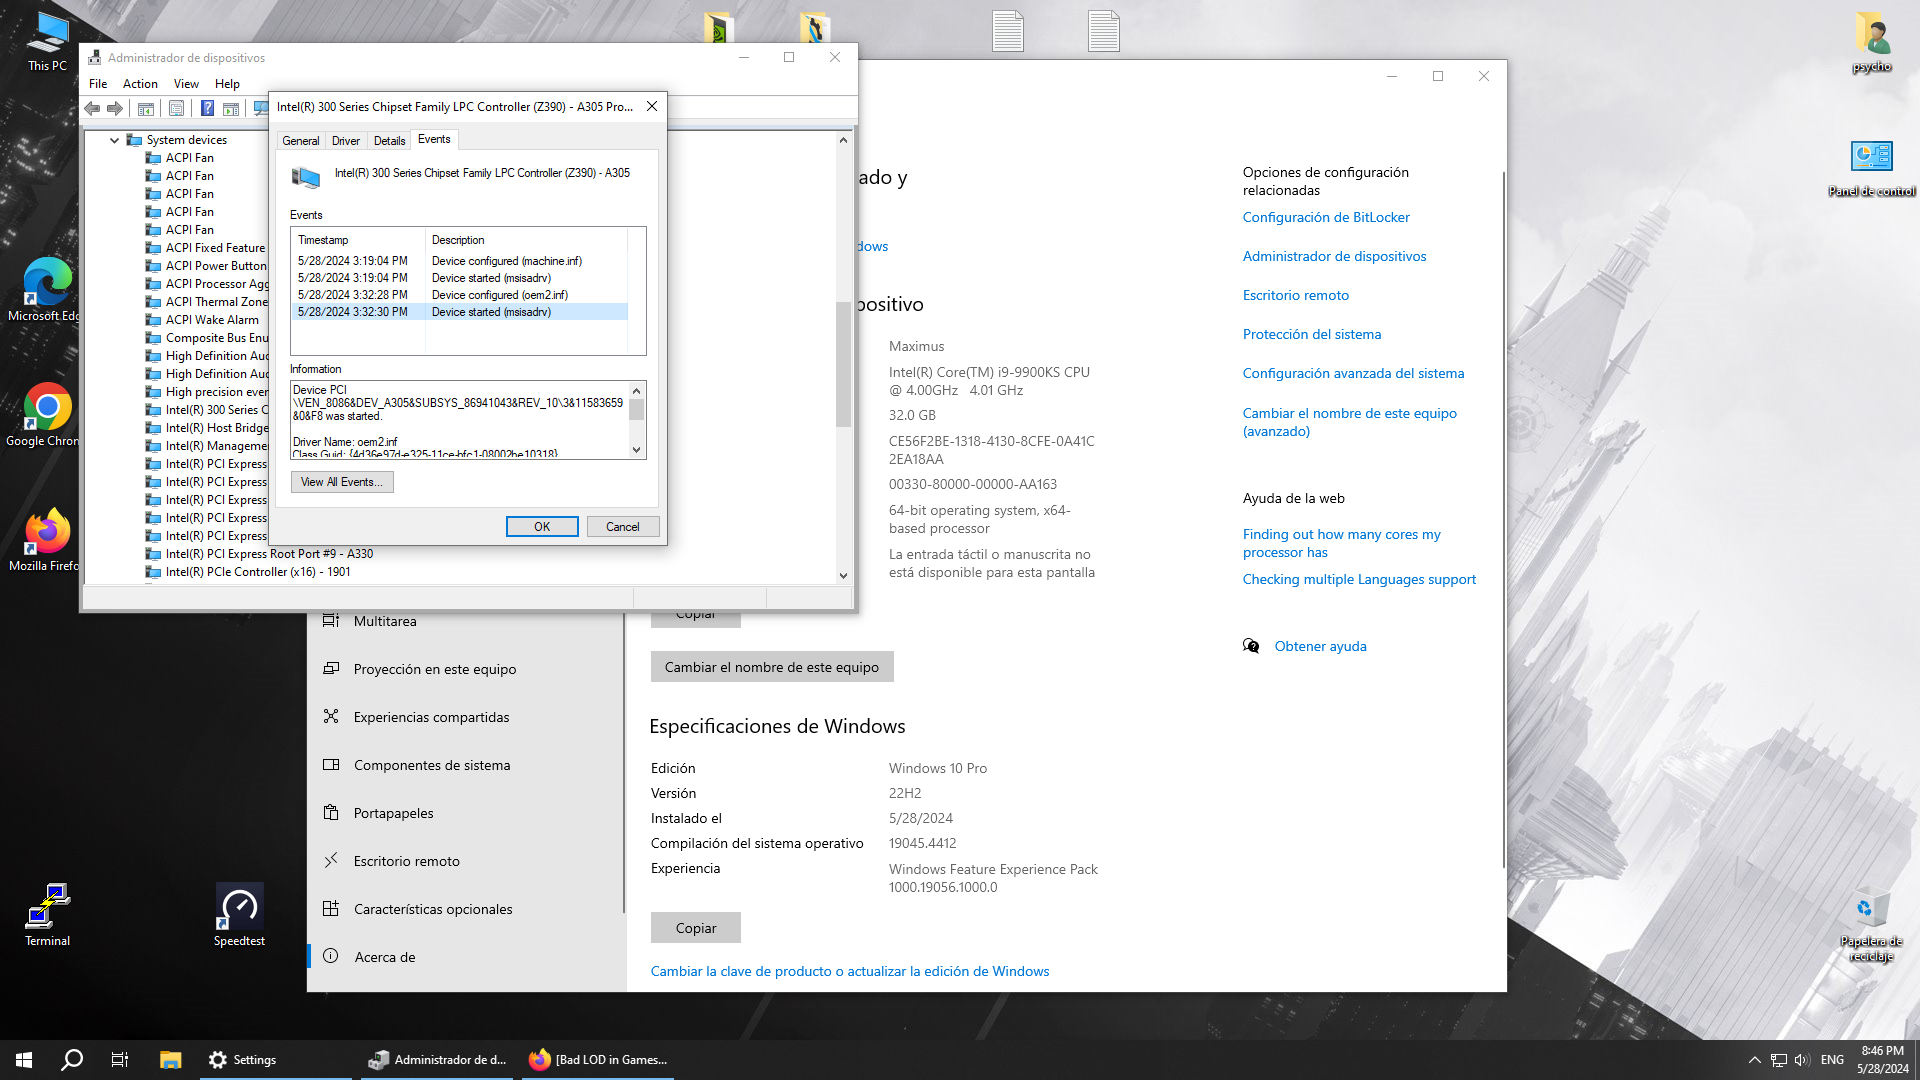Open the Portapapeles settings page

[x=393, y=813]
